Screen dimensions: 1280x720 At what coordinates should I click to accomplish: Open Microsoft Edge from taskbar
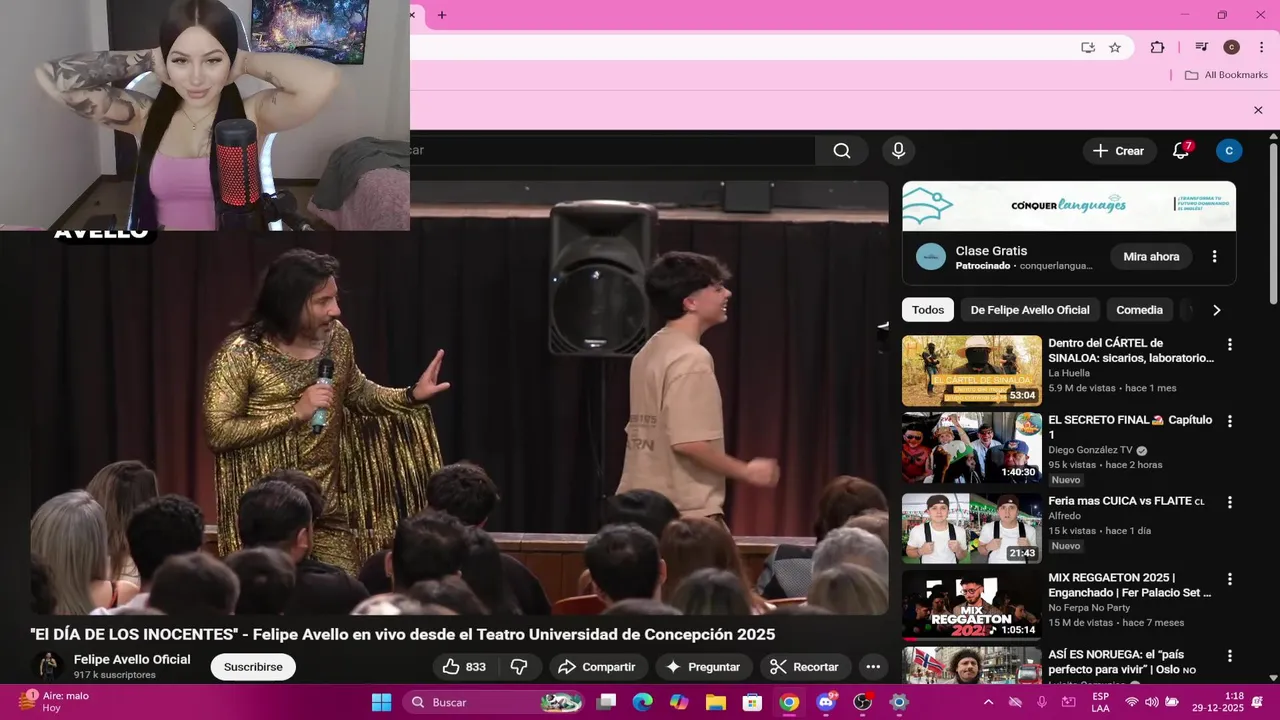click(642, 702)
